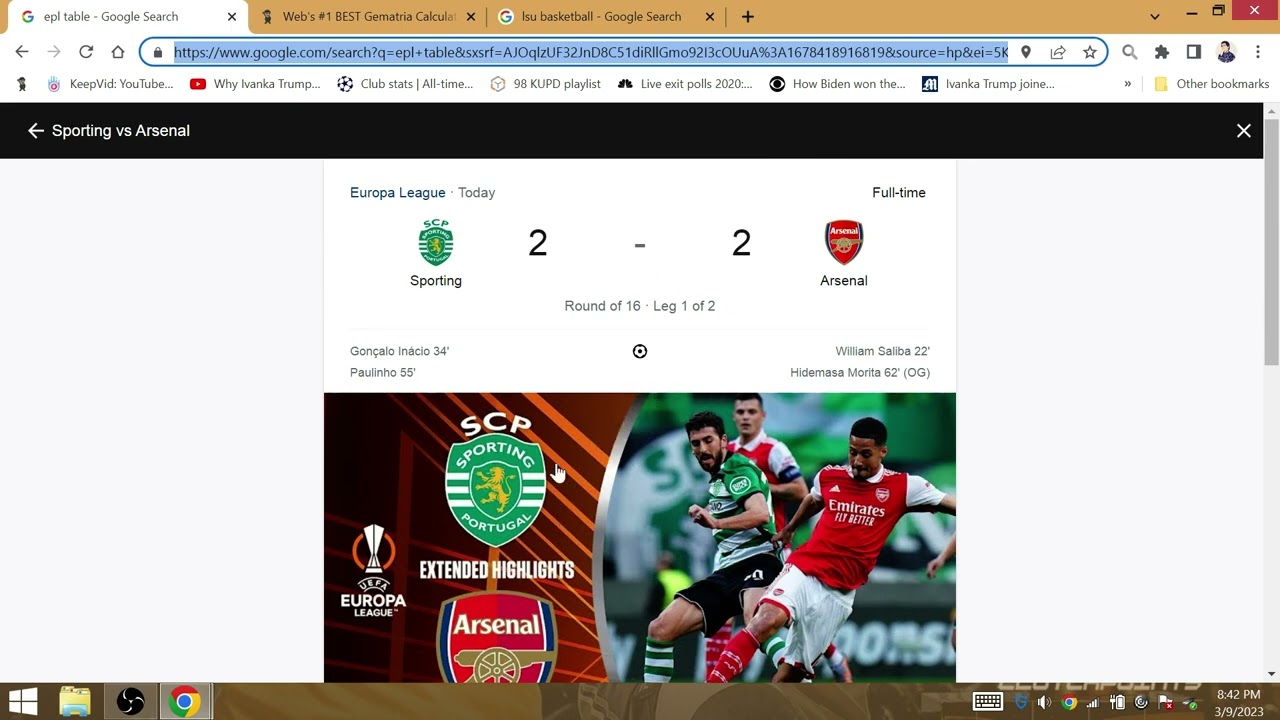Open the search magnifier icon in toolbar
The width and height of the screenshot is (1280, 720).
1129,52
